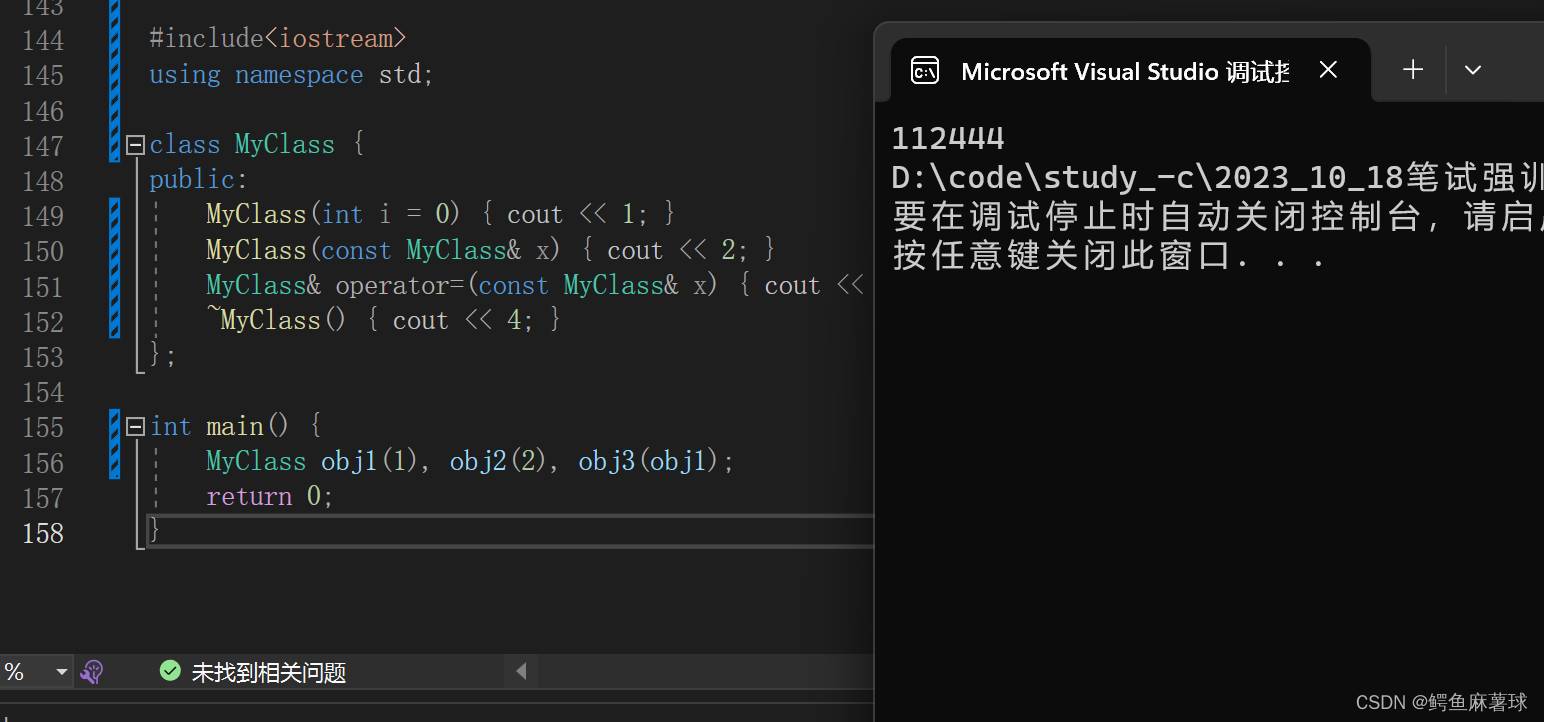Select the Microsoft Visual Studio debug console tab
Viewport: 1544px width, 722px height.
(x=1130, y=70)
